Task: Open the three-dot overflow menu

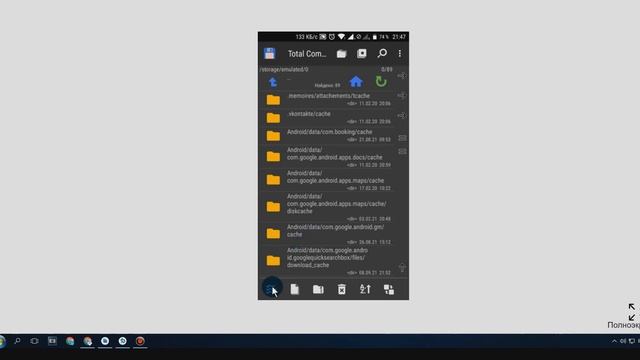Action: point(400,53)
